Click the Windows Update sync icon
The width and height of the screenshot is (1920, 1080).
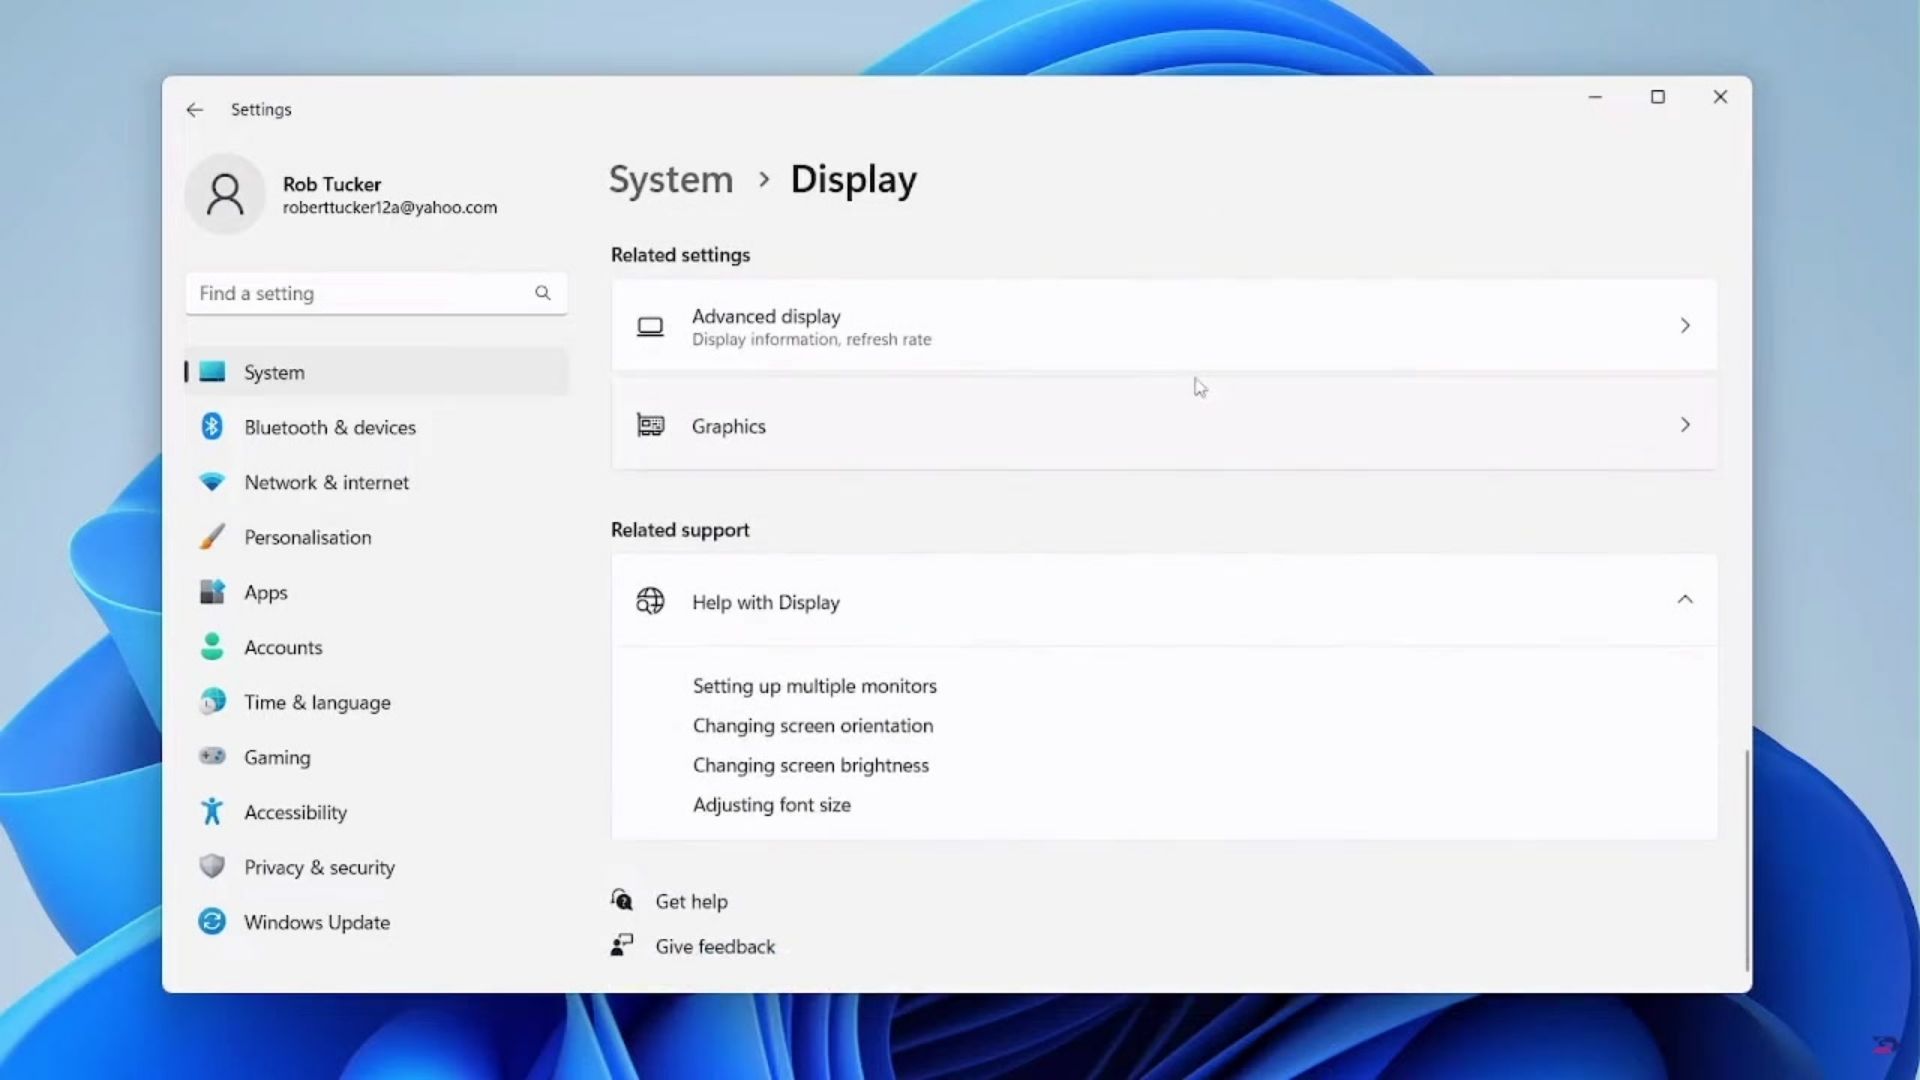pyautogui.click(x=212, y=922)
